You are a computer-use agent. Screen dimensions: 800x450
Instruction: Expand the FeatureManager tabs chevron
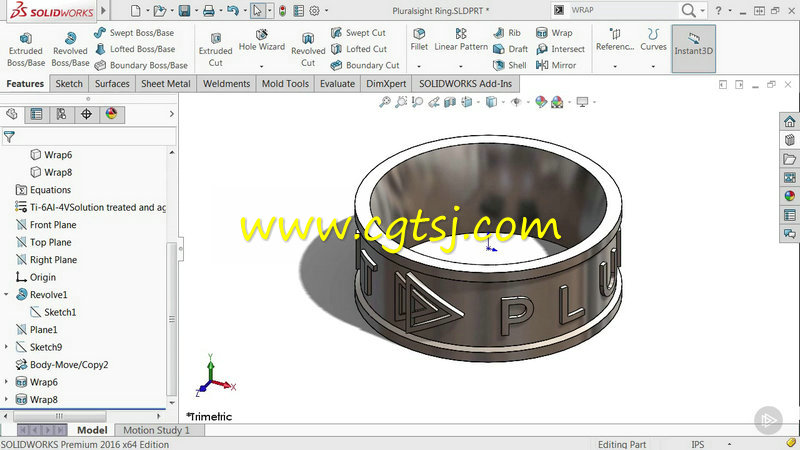tap(171, 114)
